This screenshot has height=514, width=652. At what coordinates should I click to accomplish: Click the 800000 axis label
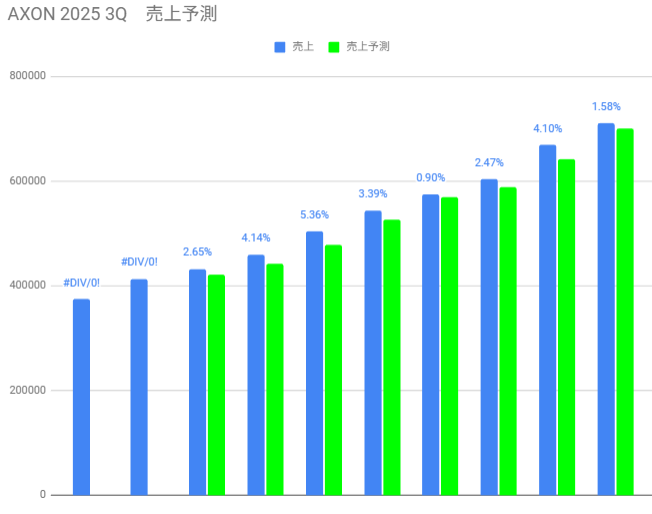(27, 76)
